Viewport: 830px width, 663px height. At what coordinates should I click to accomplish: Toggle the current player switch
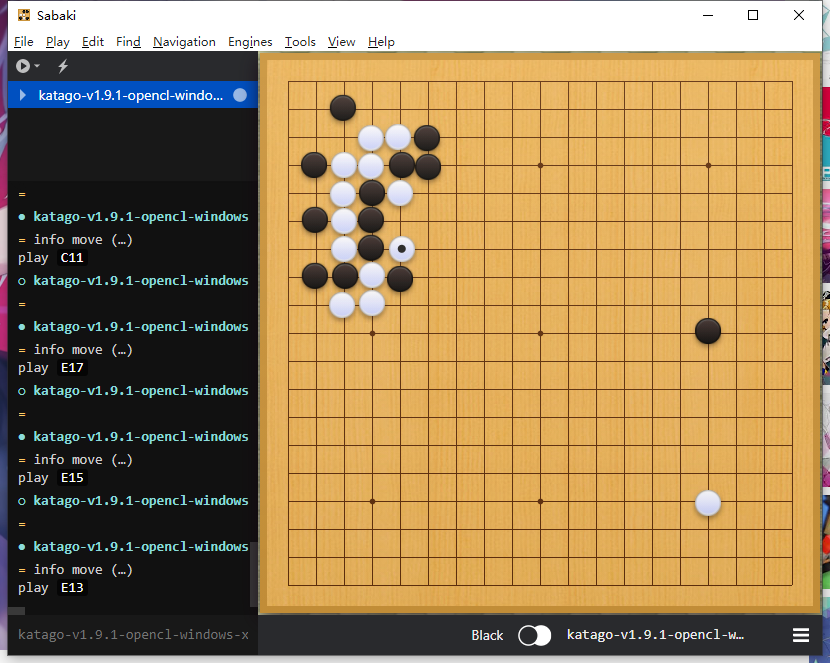coord(535,635)
